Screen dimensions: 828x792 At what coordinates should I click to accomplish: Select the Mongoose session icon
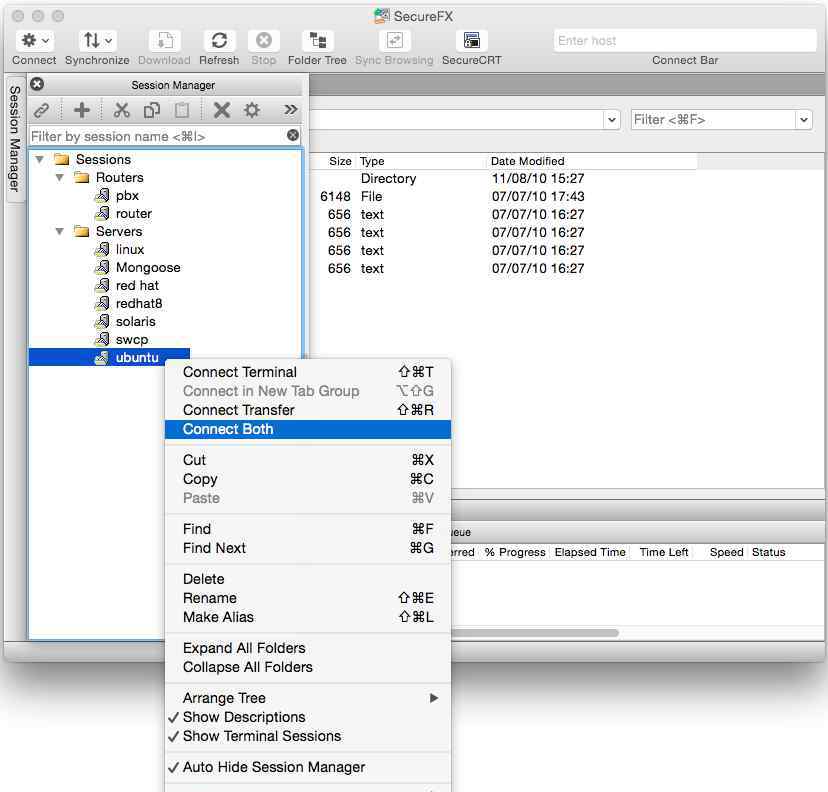click(102, 267)
